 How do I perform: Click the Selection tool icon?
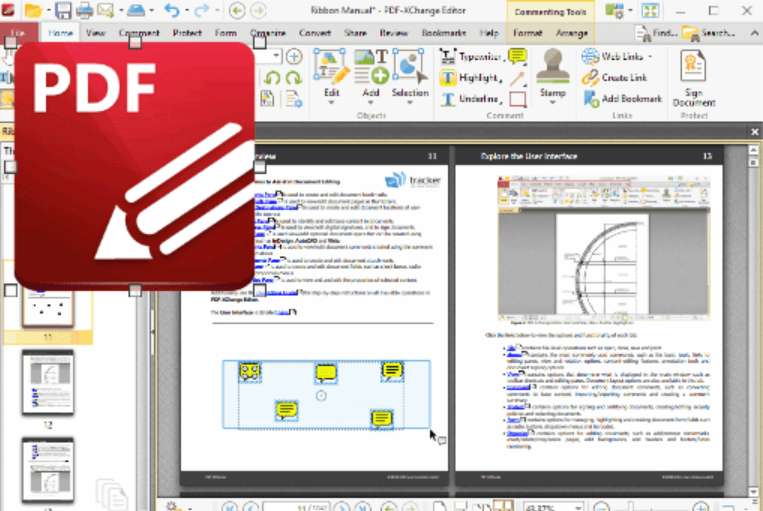tap(410, 67)
